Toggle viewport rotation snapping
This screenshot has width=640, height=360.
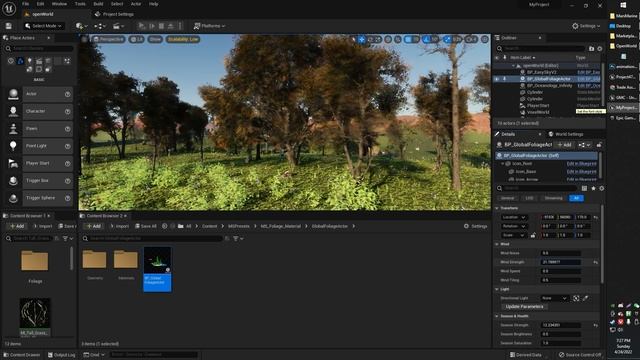(427, 39)
